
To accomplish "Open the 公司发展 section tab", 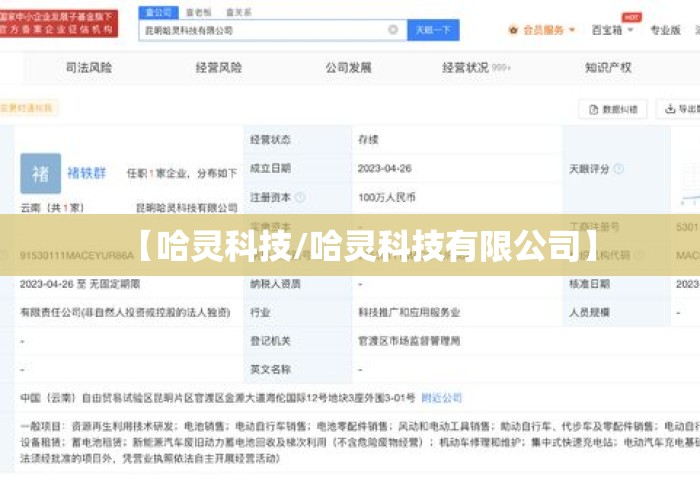I will point(348,67).
